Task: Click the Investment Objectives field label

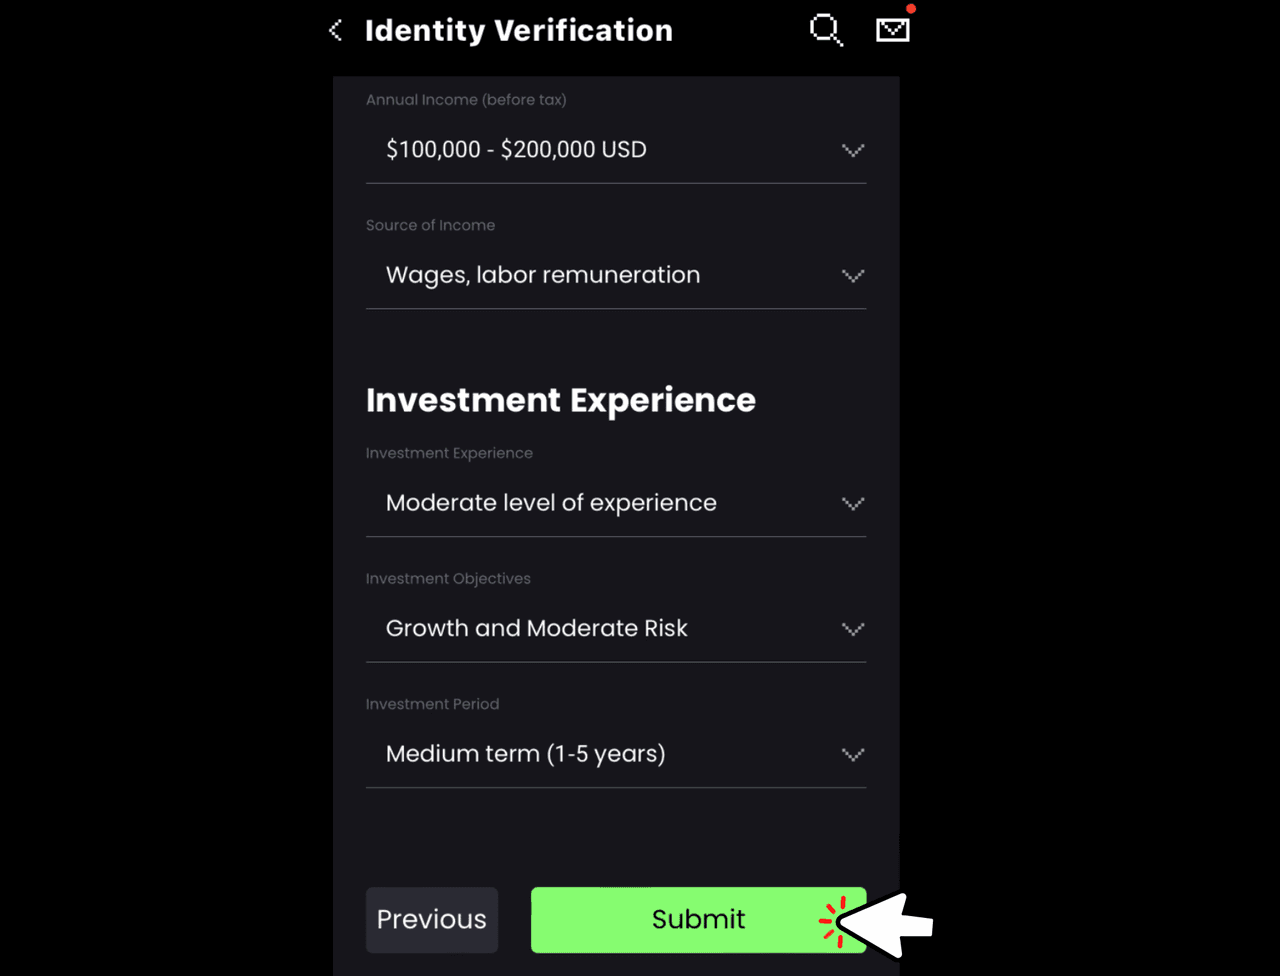Action: pyautogui.click(x=448, y=579)
